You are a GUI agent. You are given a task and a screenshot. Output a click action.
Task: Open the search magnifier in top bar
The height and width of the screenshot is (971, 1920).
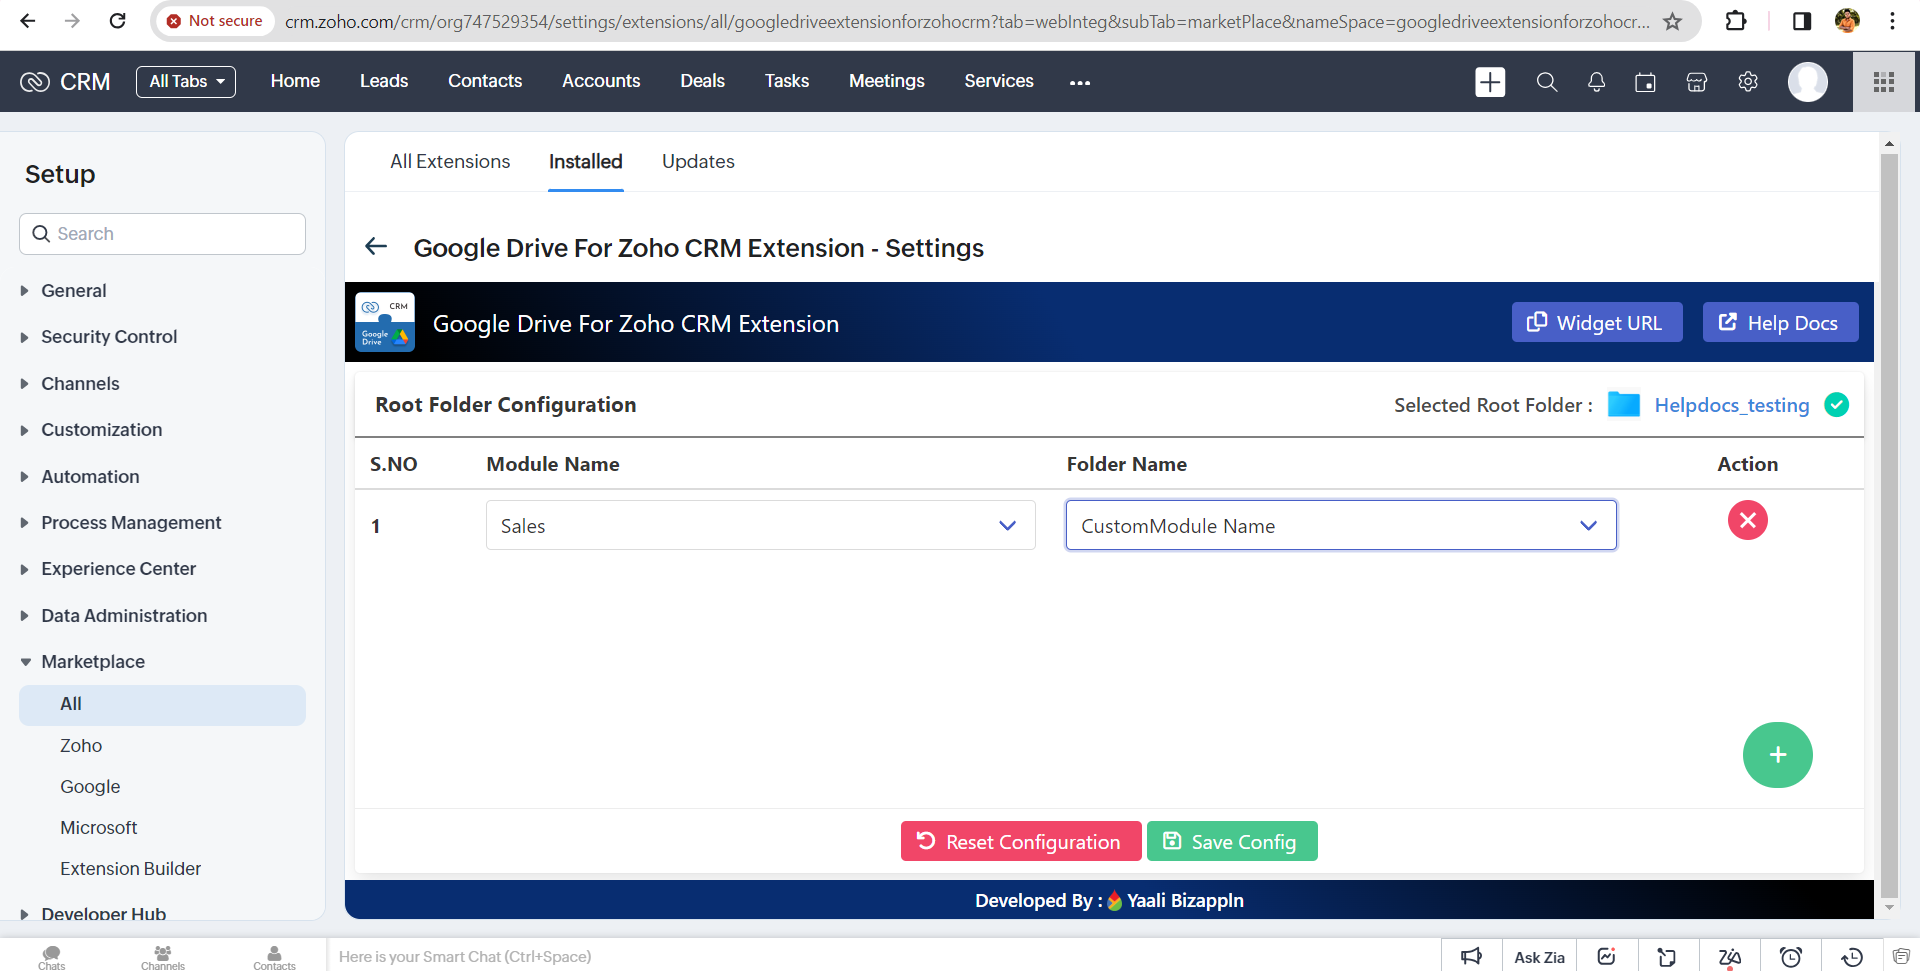click(1546, 82)
